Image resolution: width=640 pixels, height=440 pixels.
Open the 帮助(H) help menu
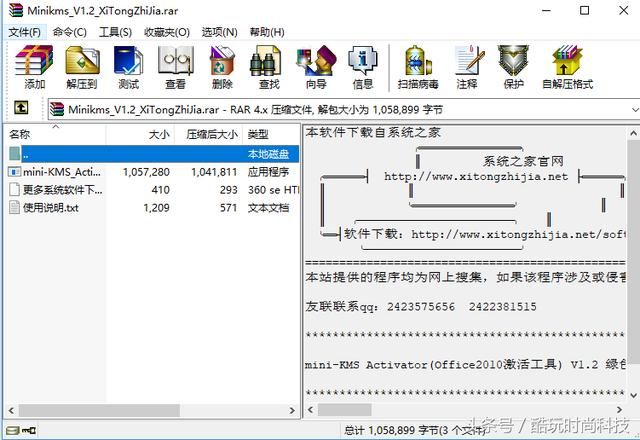click(x=267, y=32)
